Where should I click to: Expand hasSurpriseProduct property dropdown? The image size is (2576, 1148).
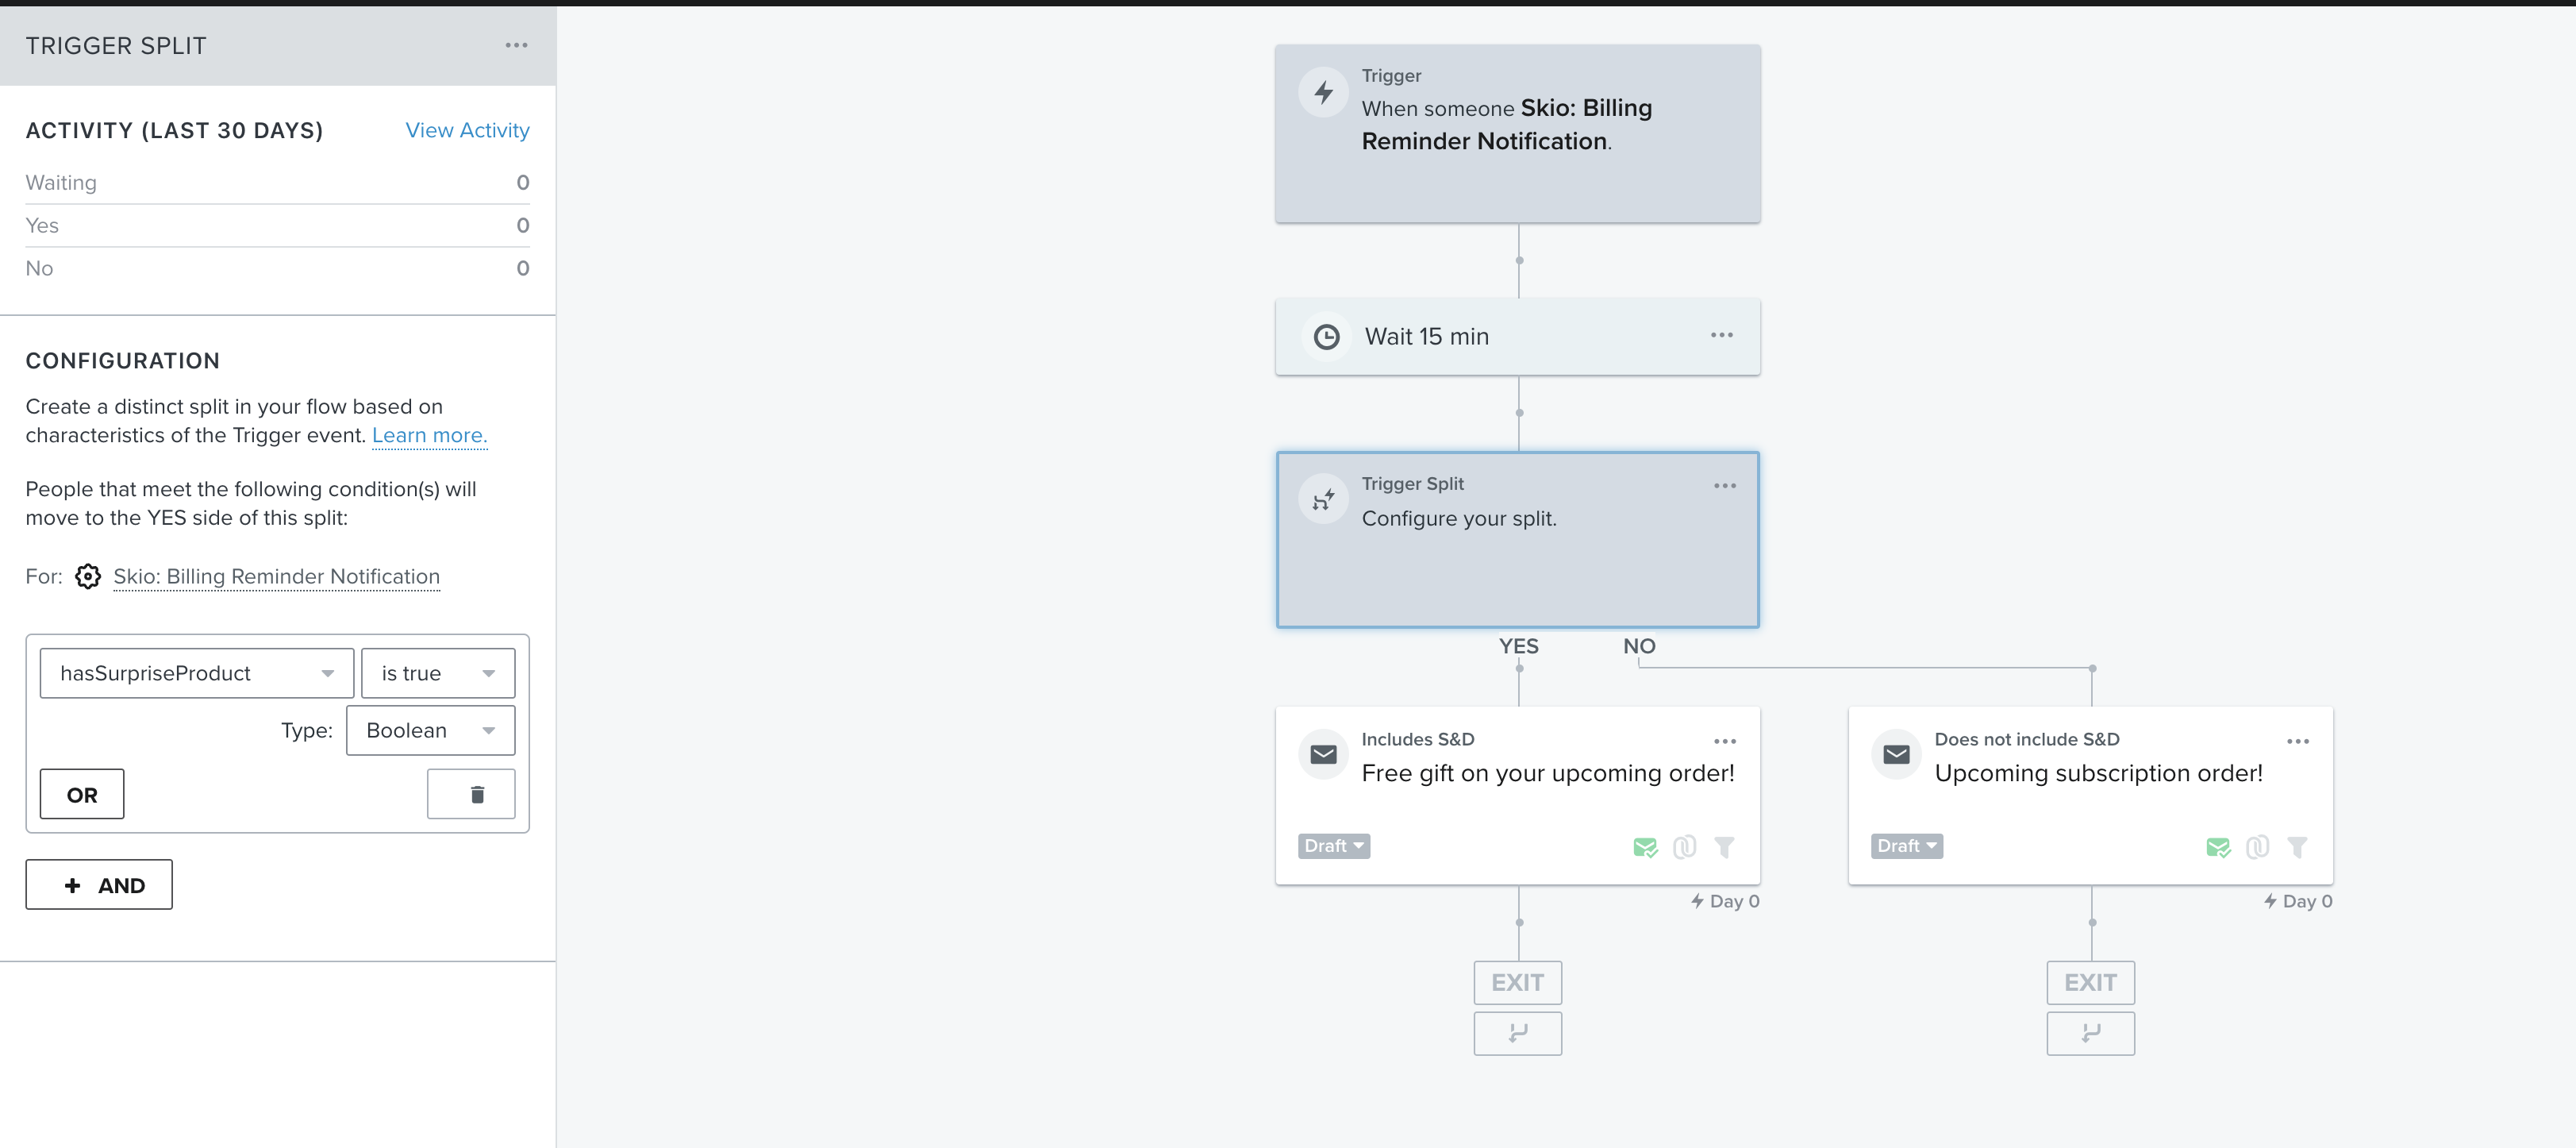click(197, 673)
